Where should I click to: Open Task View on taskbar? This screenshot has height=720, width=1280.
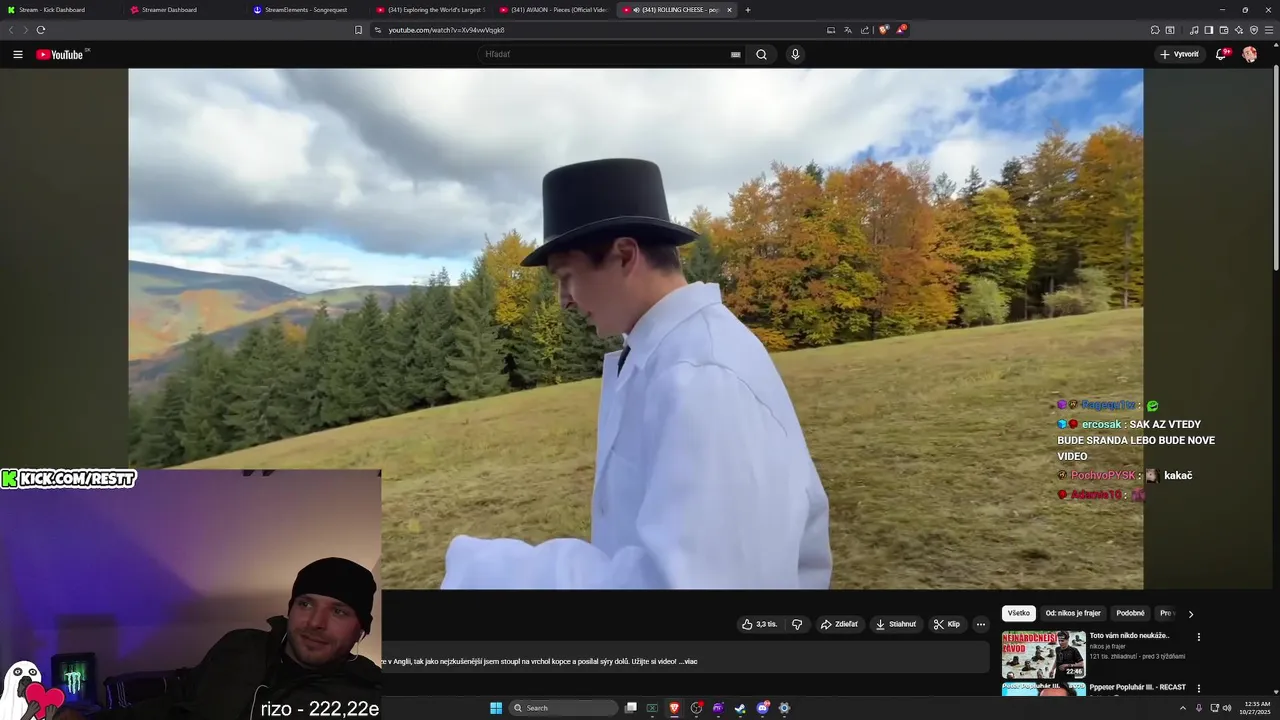[x=631, y=708]
